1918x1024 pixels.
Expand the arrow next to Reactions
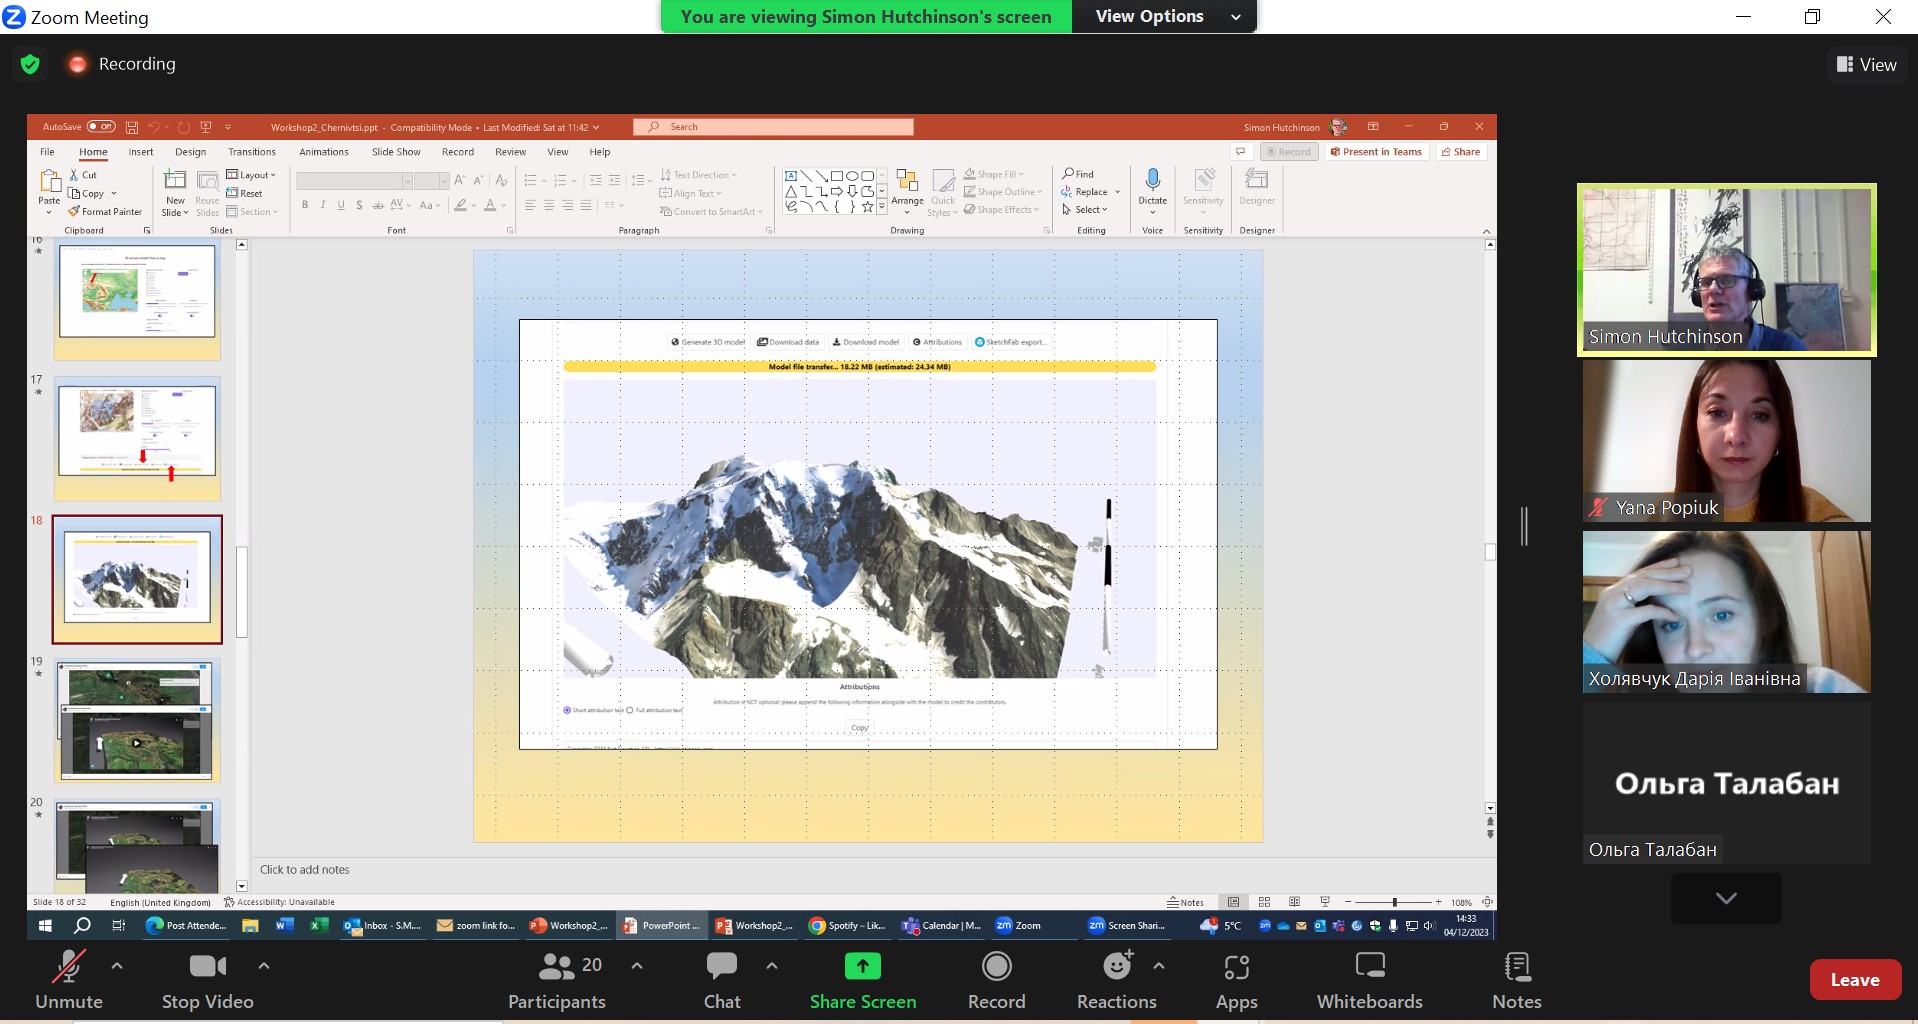click(x=1159, y=966)
